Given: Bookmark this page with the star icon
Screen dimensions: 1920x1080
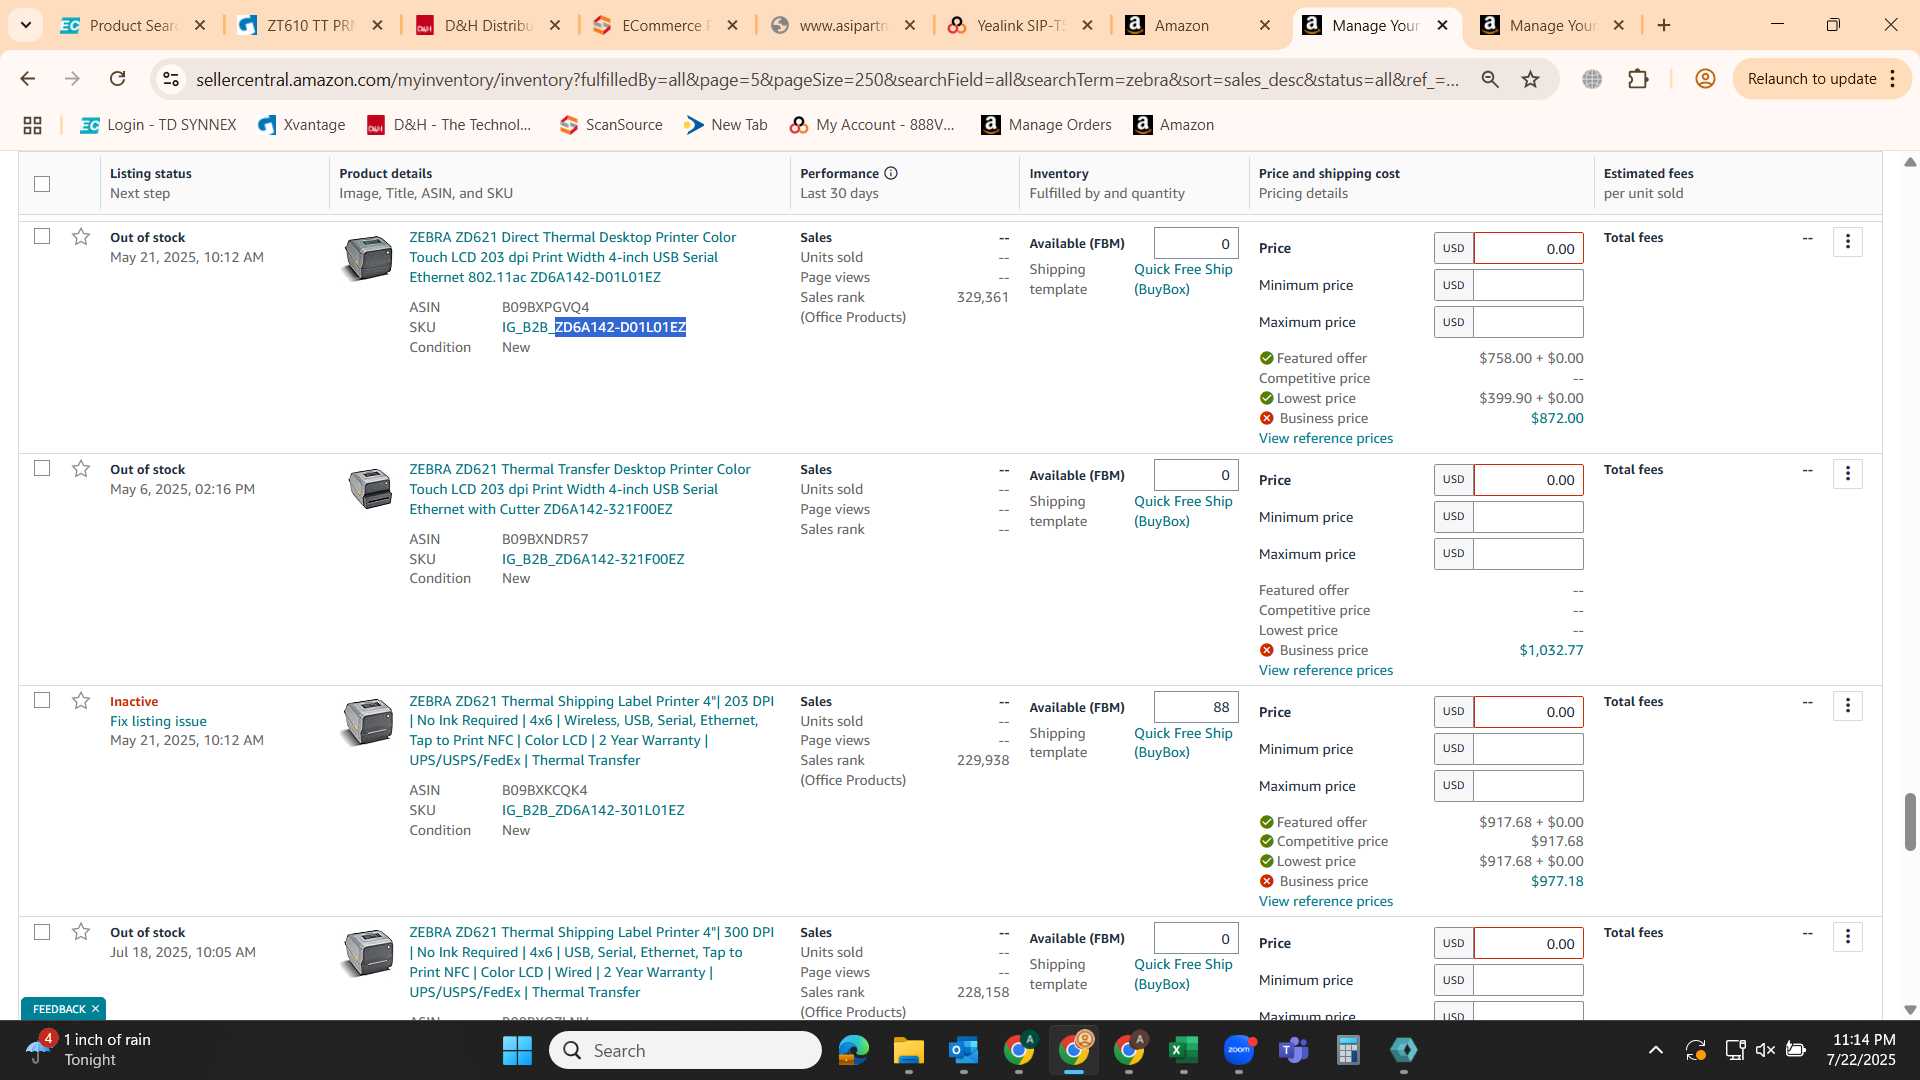Looking at the screenshot, I should pyautogui.click(x=1530, y=79).
